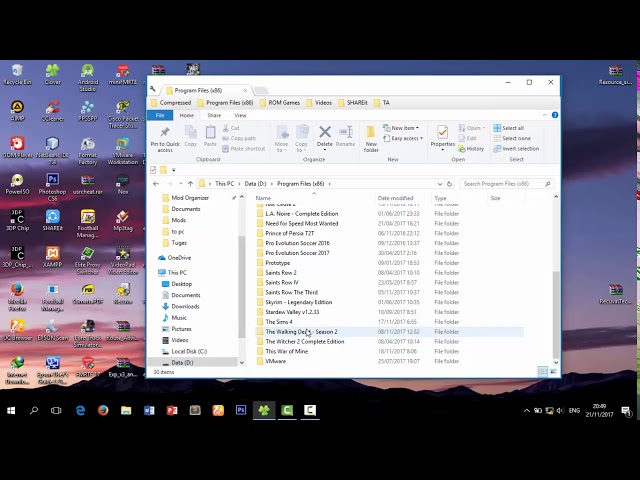Image resolution: width=640 pixels, height=480 pixels.
Task: Open Clover desktop icon
Action: pyautogui.click(x=52, y=74)
